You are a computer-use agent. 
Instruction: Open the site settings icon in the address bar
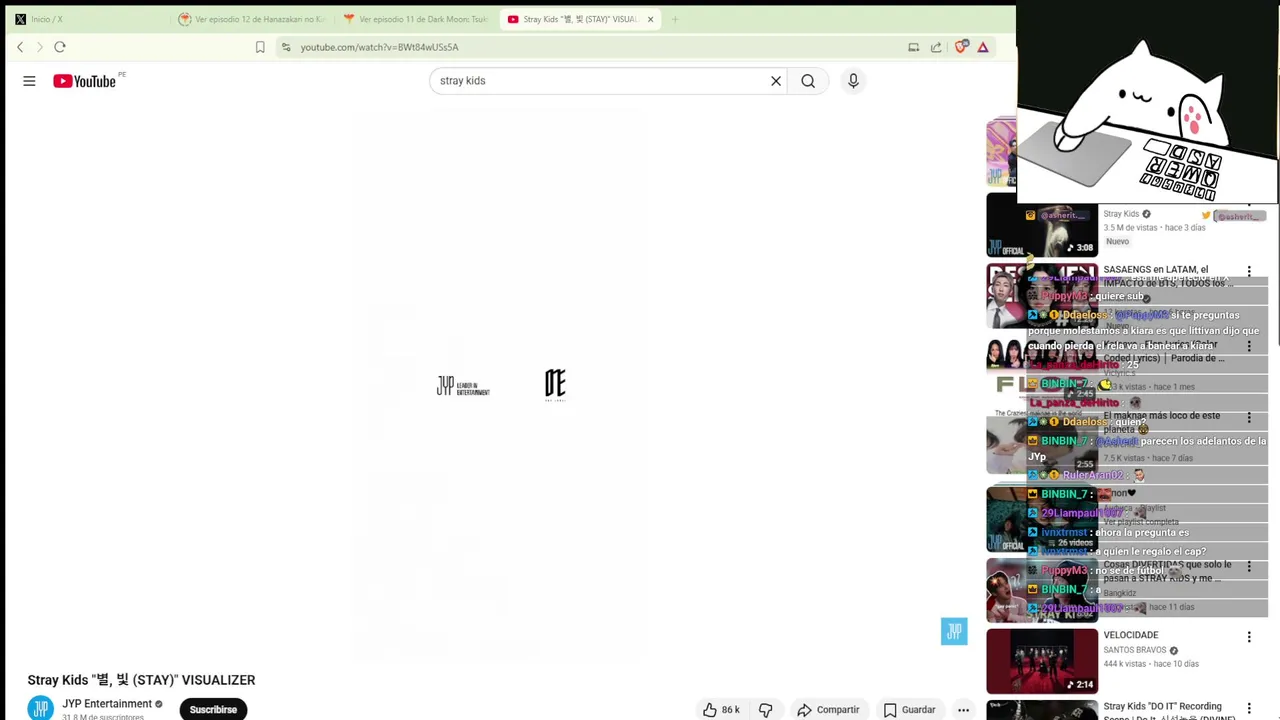click(286, 47)
